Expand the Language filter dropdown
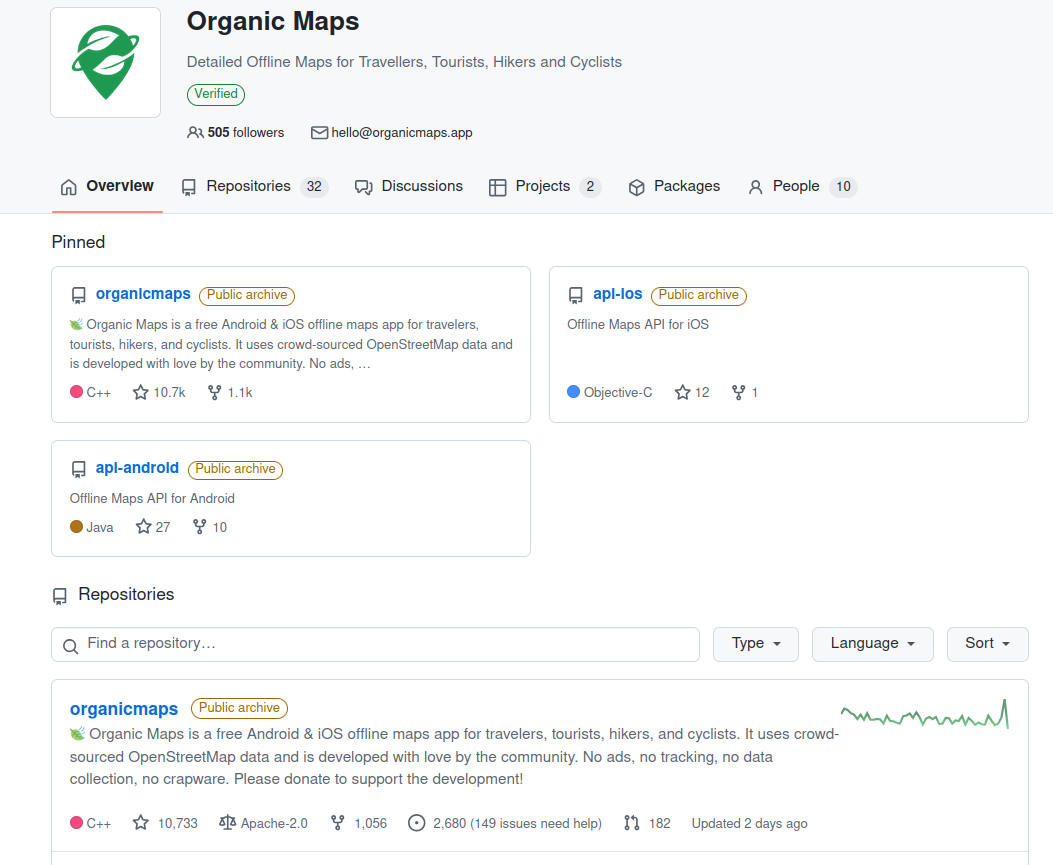This screenshot has width=1053, height=865. (872, 645)
